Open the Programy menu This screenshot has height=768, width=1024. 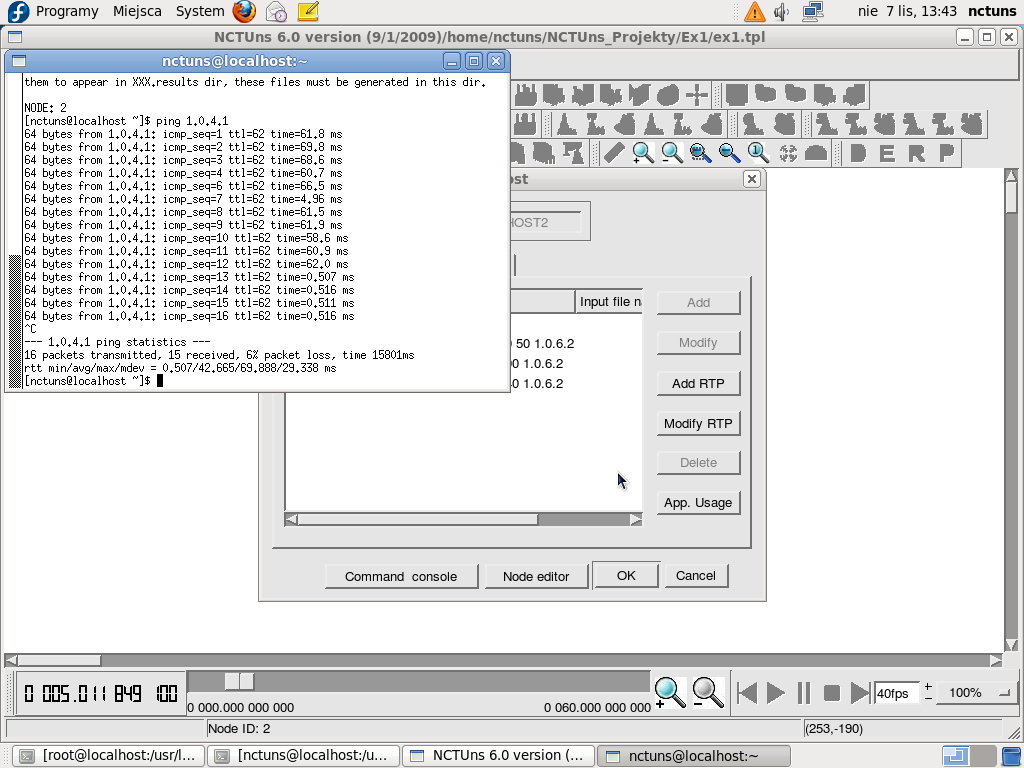point(67,11)
